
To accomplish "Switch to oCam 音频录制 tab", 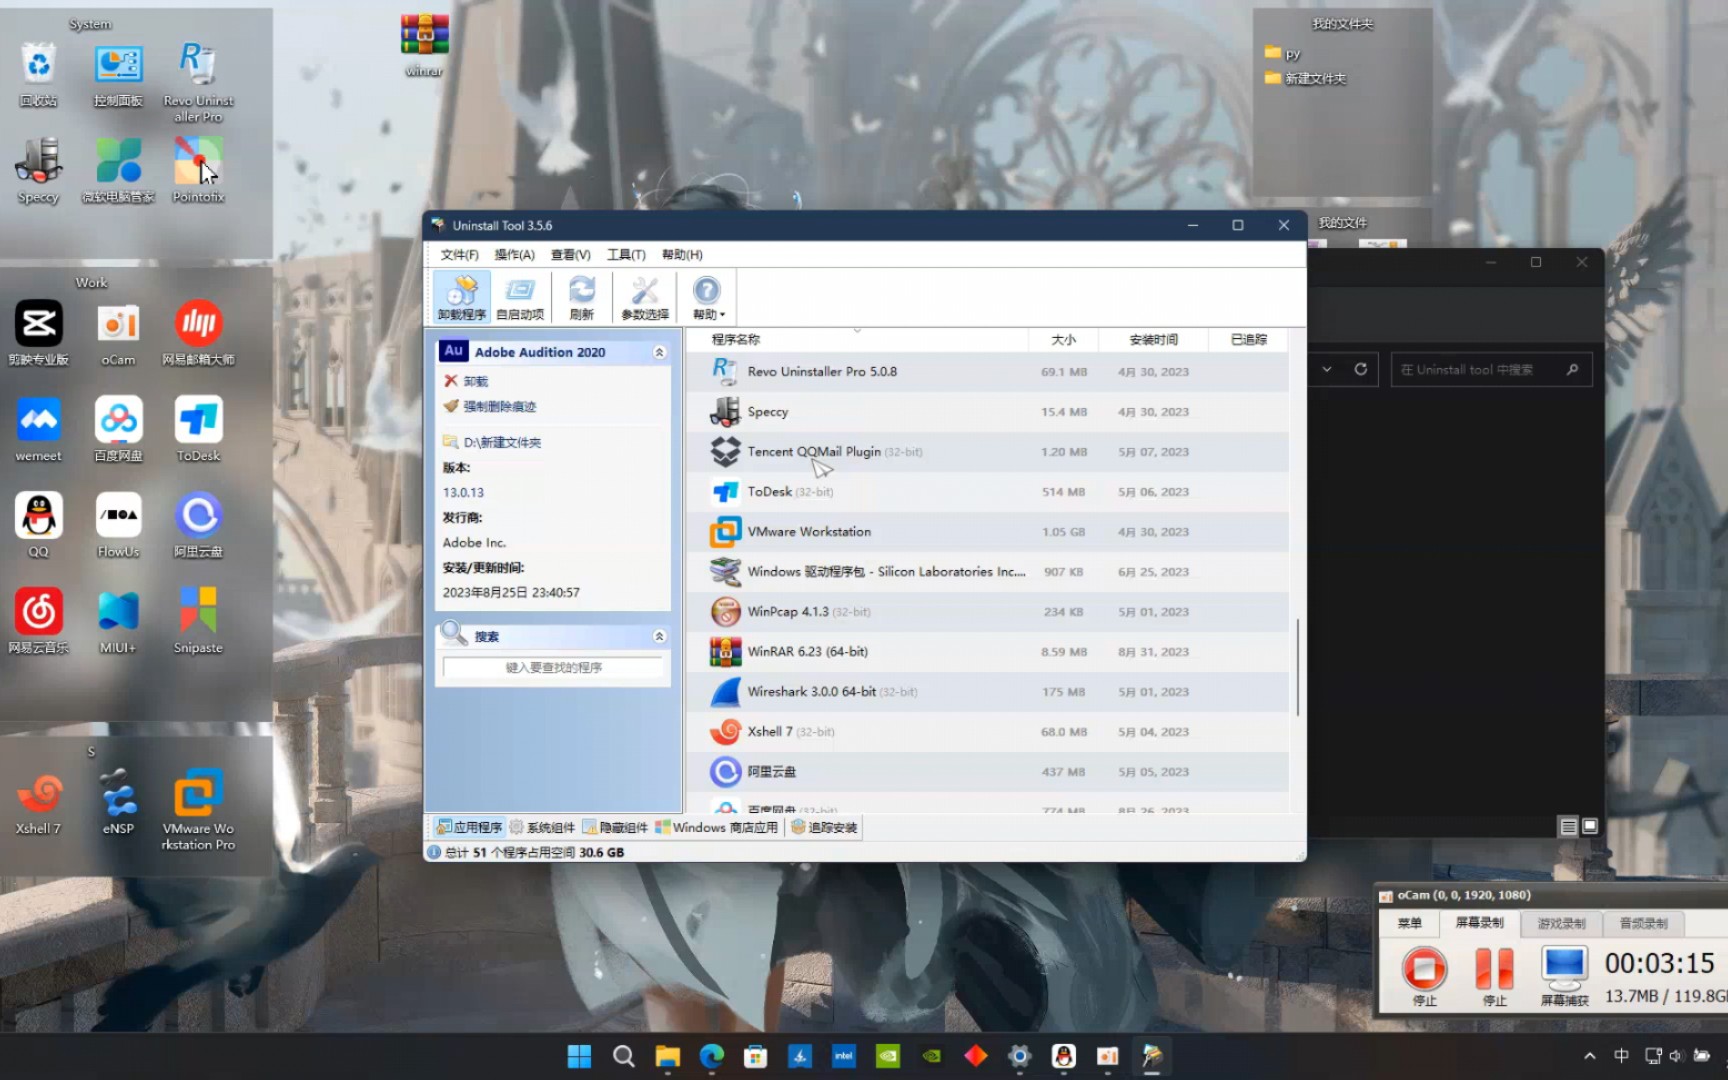I will click(1643, 923).
